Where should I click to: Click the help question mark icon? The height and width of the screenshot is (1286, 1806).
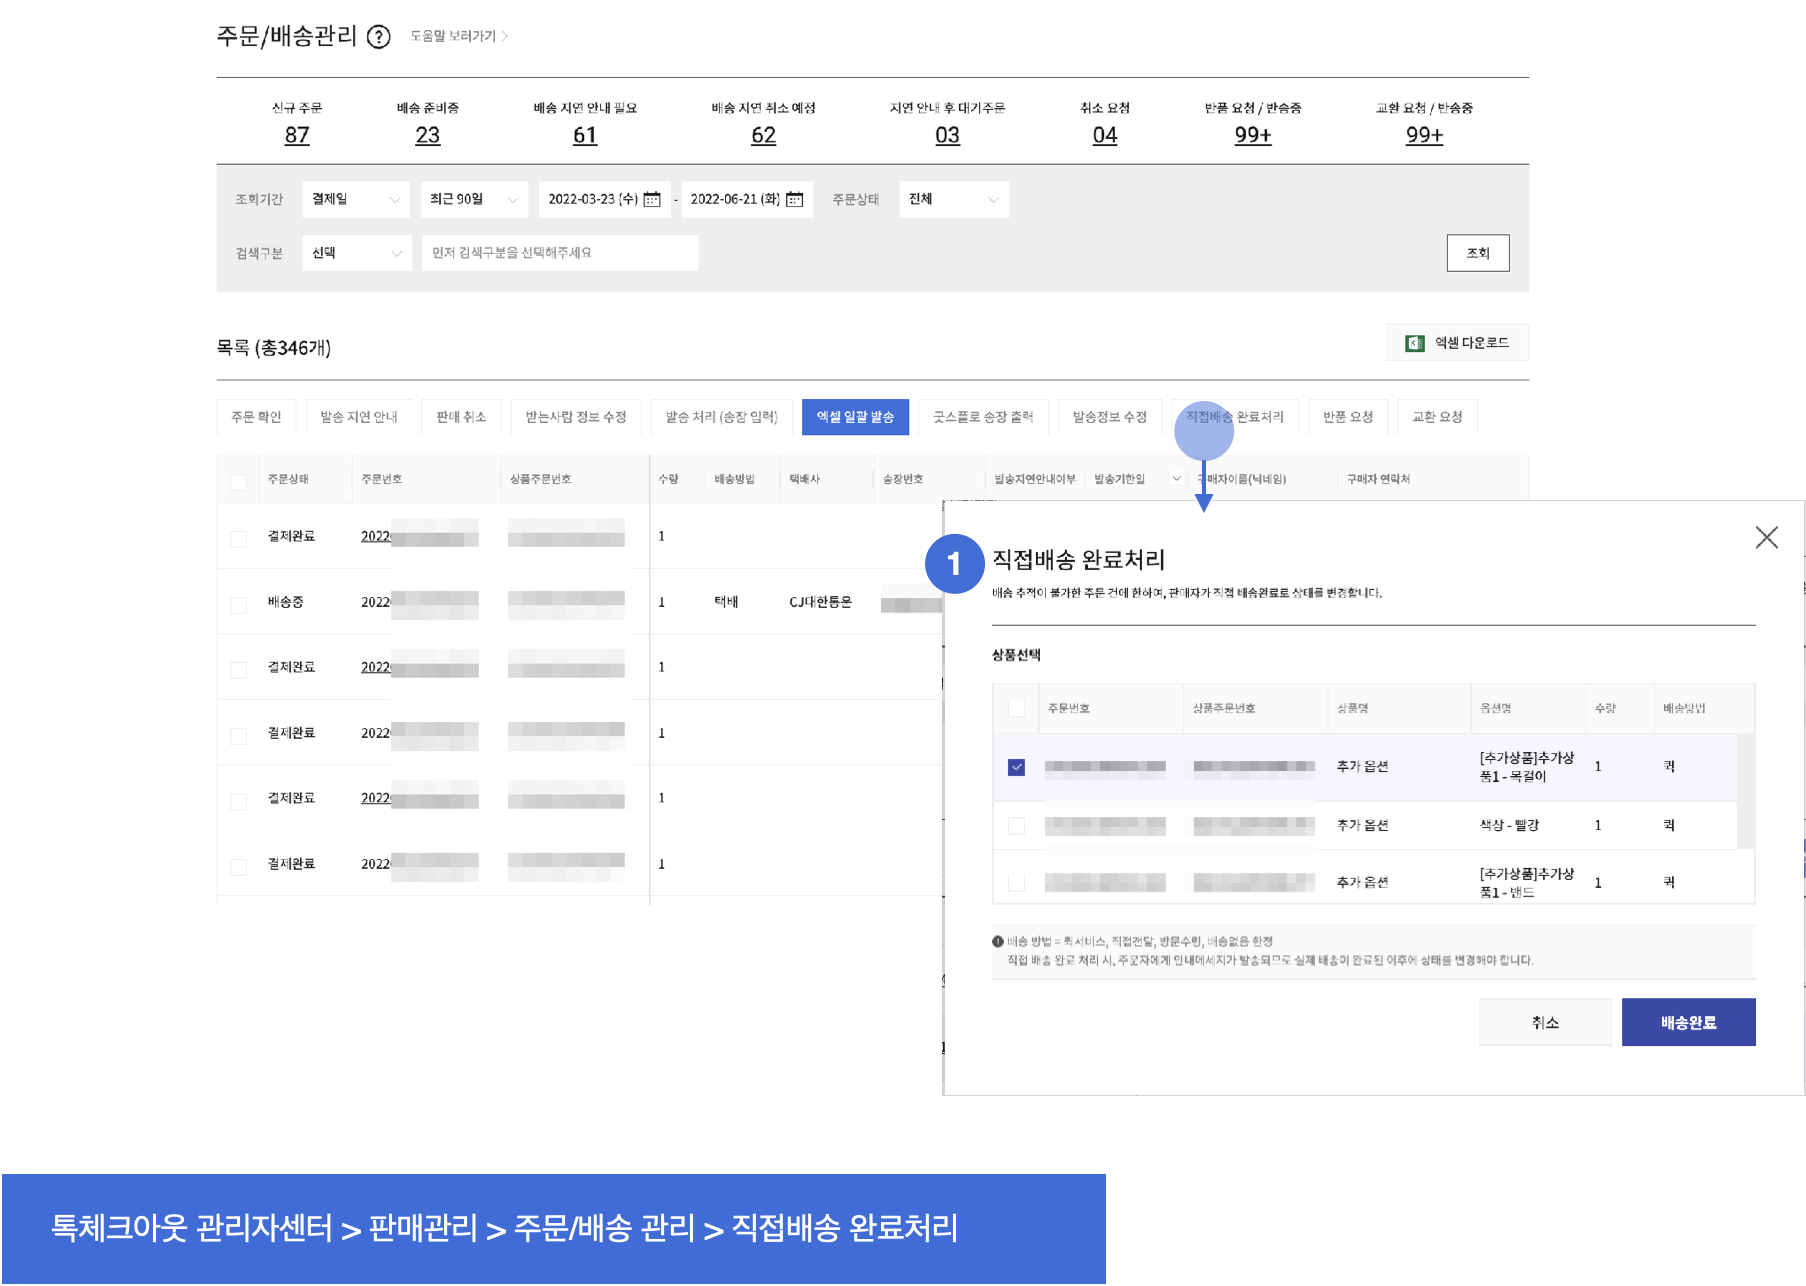[378, 37]
